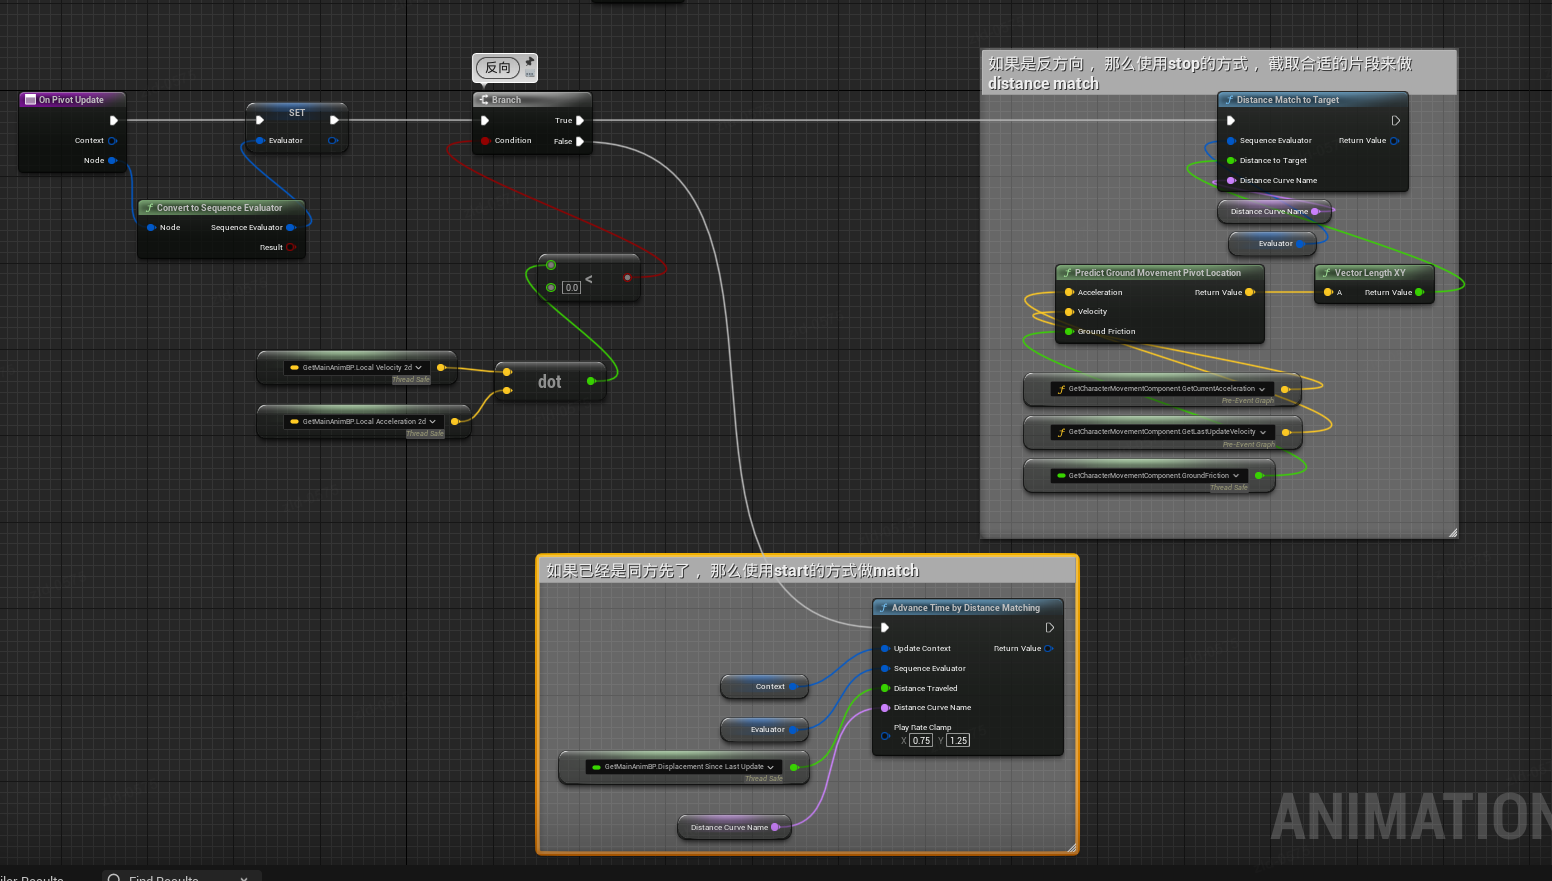Open the Local Velocity 2d variable dropdown

(x=418, y=368)
